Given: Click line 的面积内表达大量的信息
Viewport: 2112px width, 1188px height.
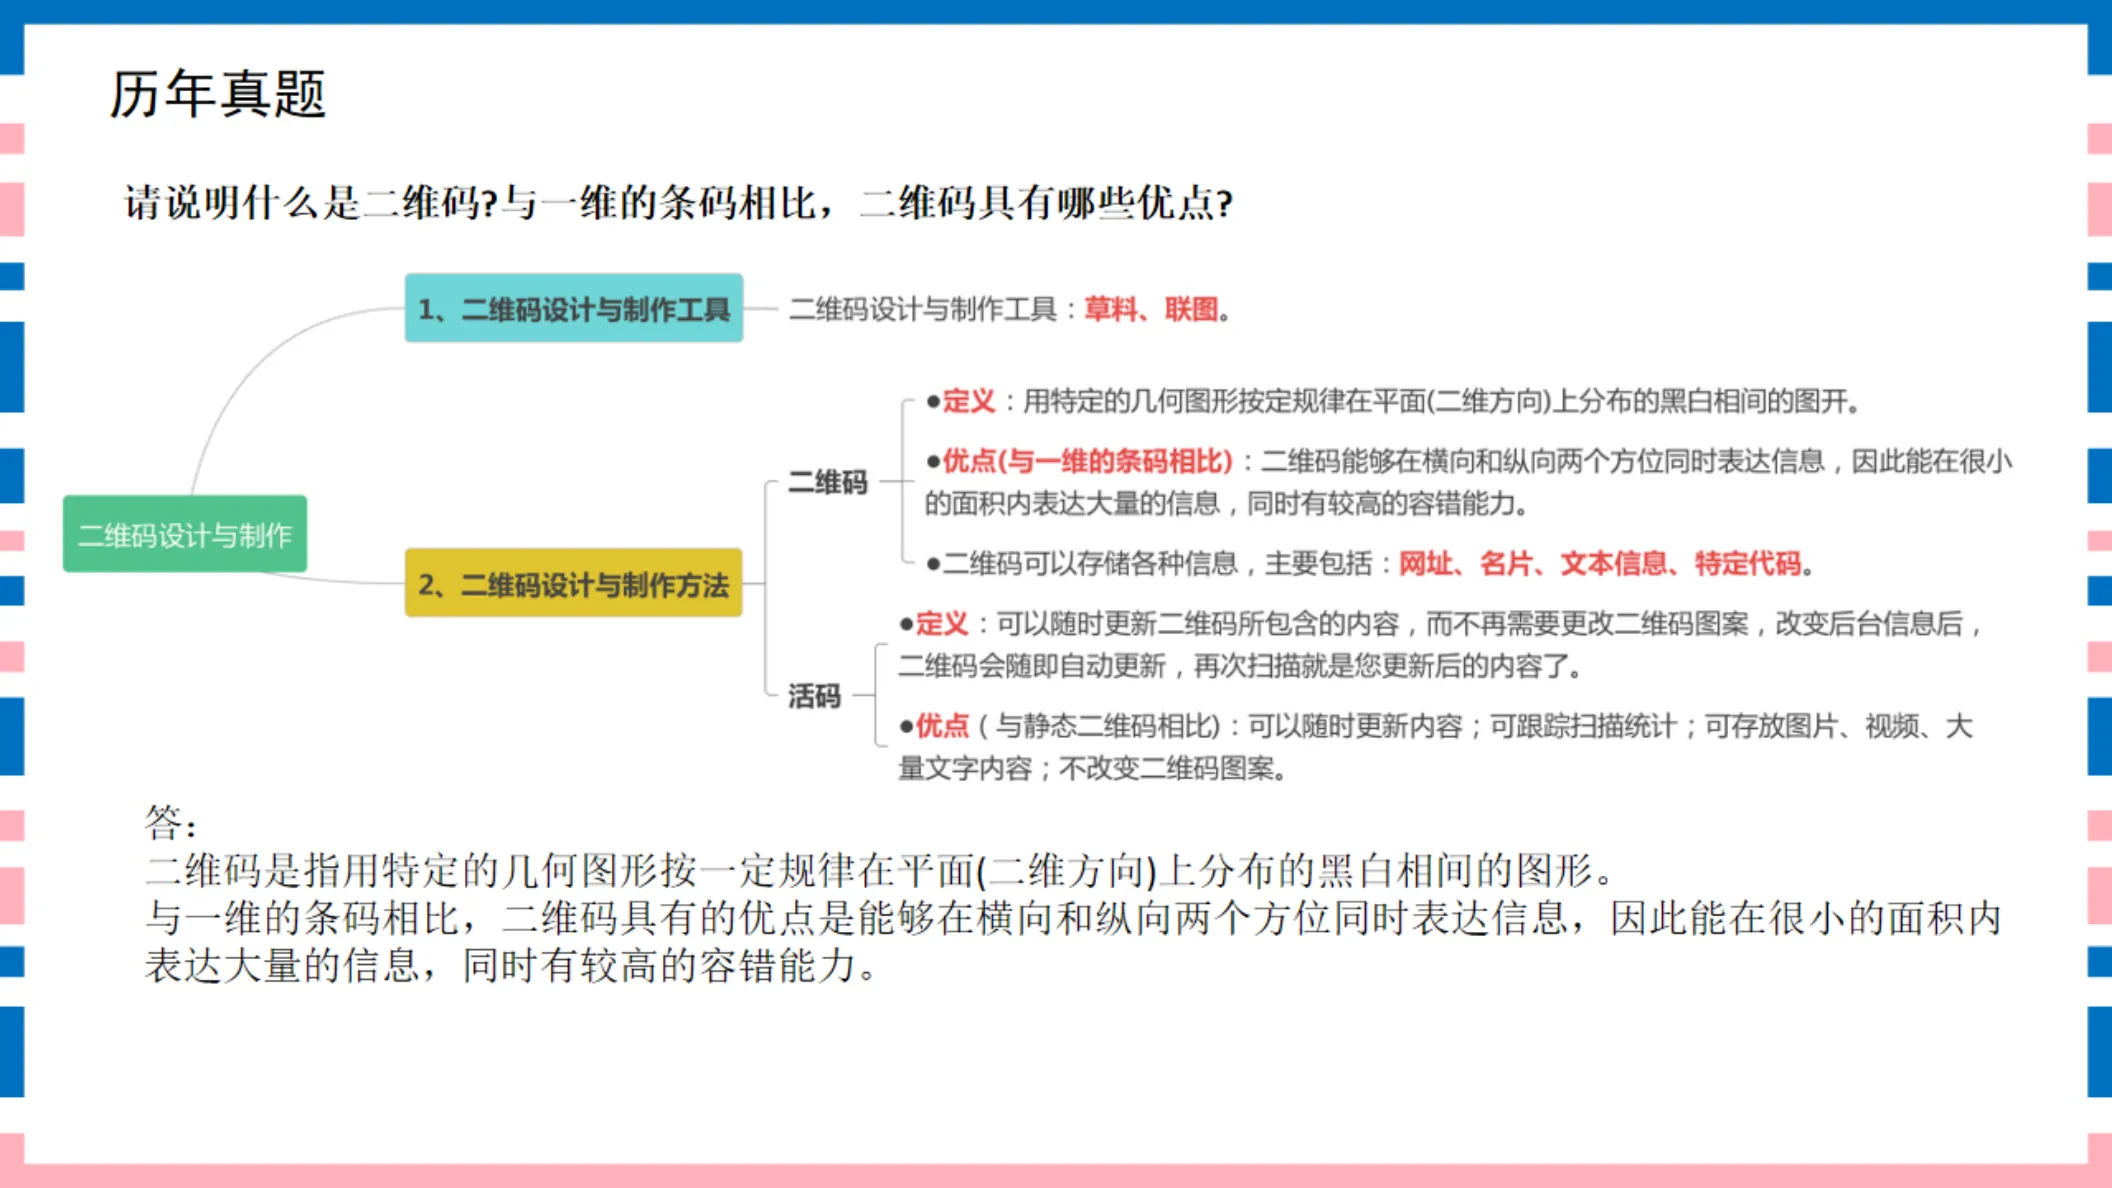Looking at the screenshot, I should coord(1226,503).
